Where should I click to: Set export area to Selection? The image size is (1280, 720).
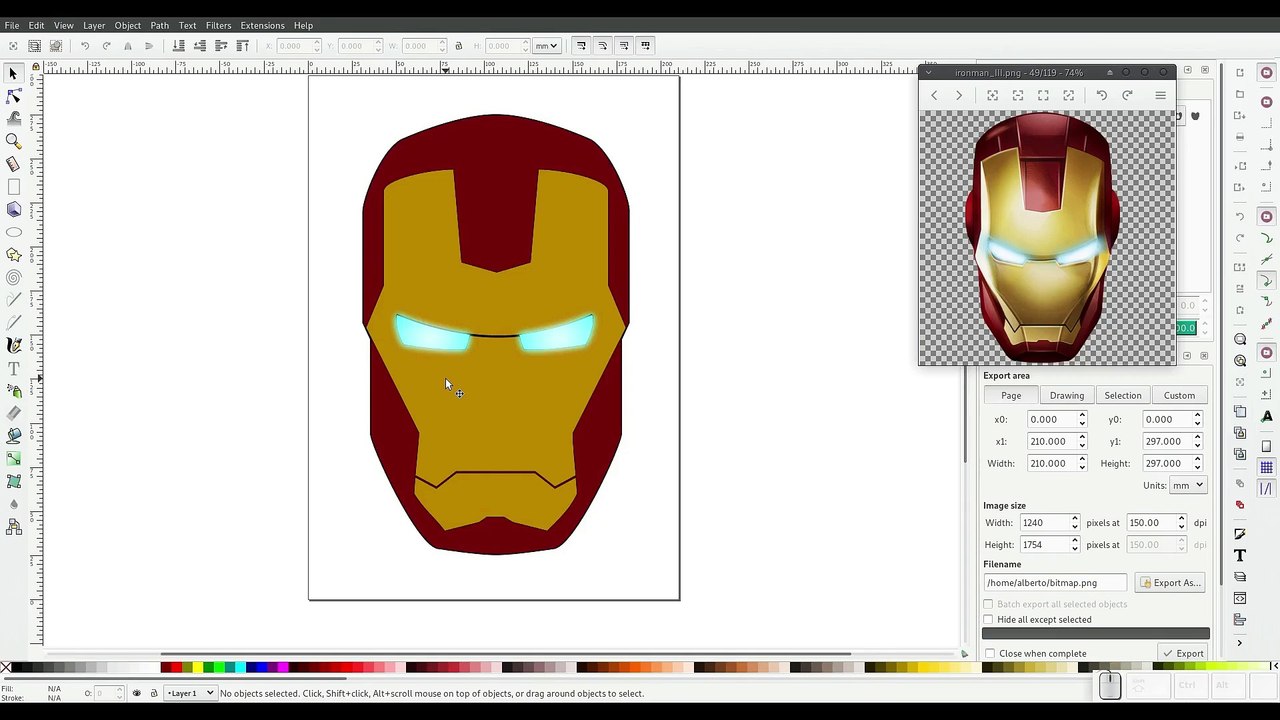[1123, 395]
